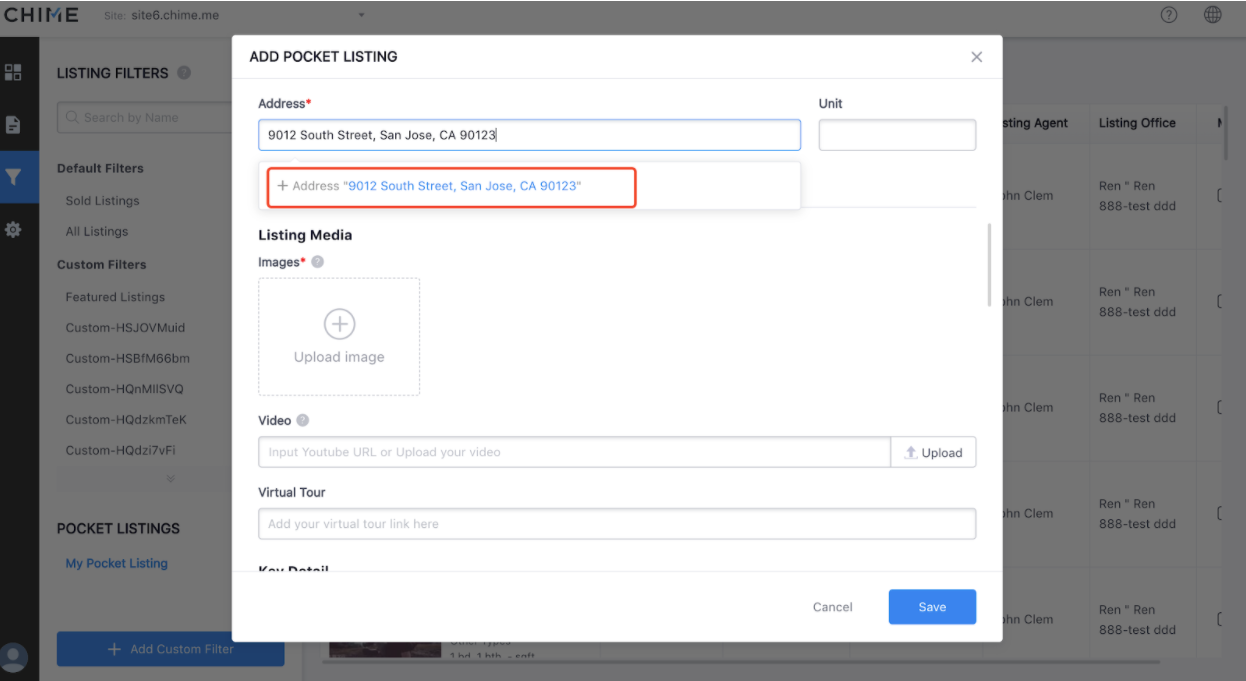Select the Custom-HSBfM66bm filter
This screenshot has height=681, width=1246.
click(128, 359)
